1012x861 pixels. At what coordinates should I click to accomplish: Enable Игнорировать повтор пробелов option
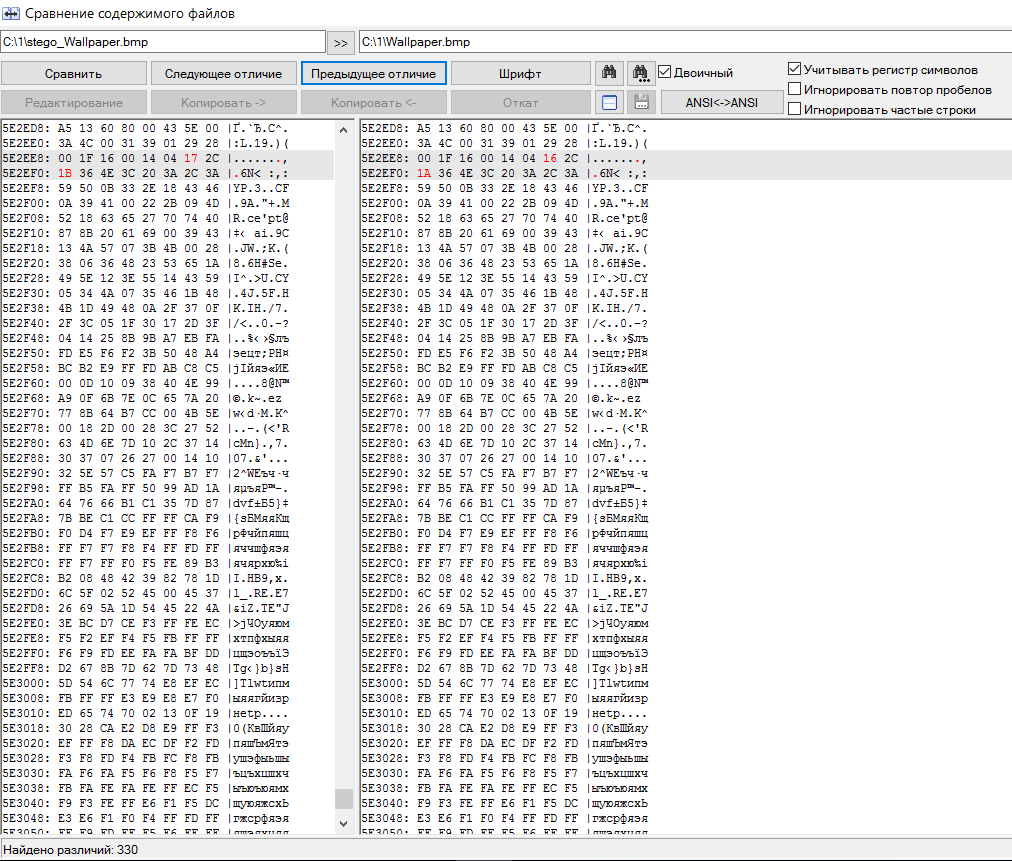[795, 89]
